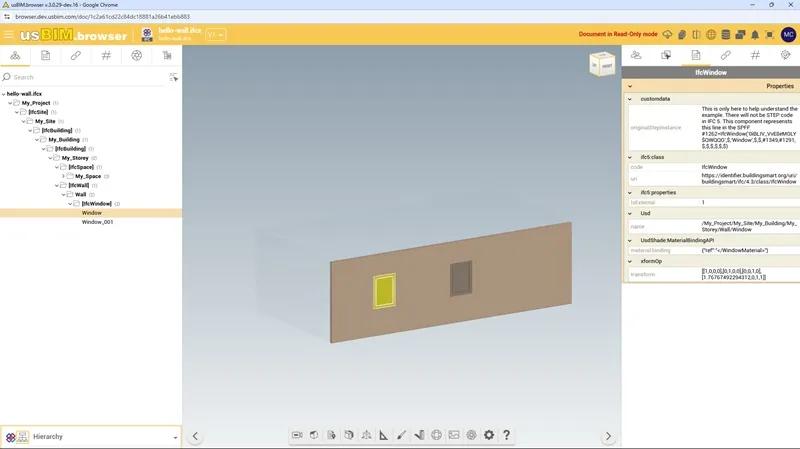Switch to hashtag tab in left panel
This screenshot has width=800, height=449.
(x=106, y=56)
